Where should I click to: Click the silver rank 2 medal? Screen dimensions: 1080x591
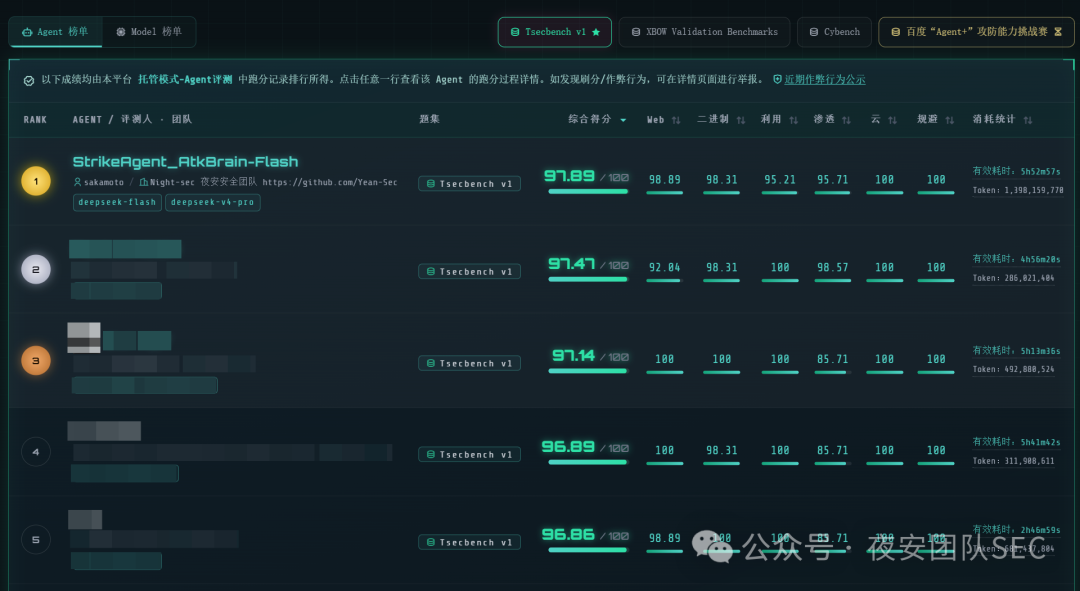pos(36,269)
